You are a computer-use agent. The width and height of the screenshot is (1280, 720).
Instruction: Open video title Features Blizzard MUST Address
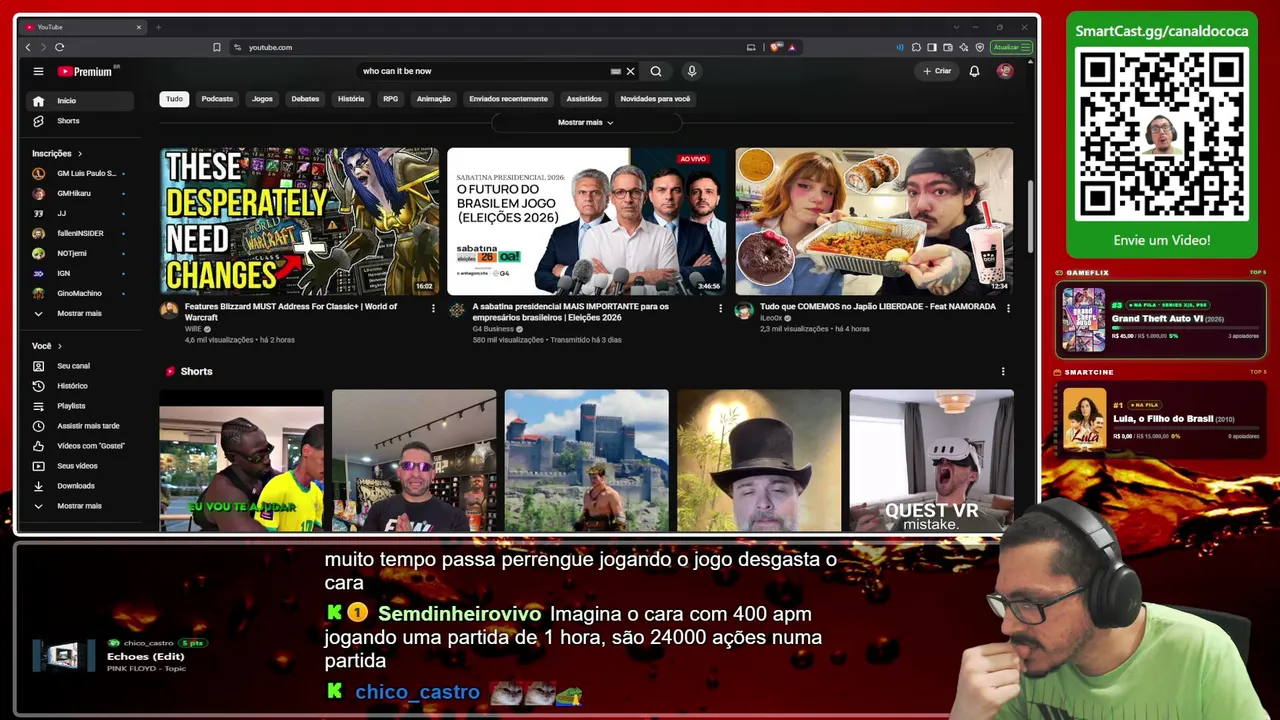[x=291, y=312]
